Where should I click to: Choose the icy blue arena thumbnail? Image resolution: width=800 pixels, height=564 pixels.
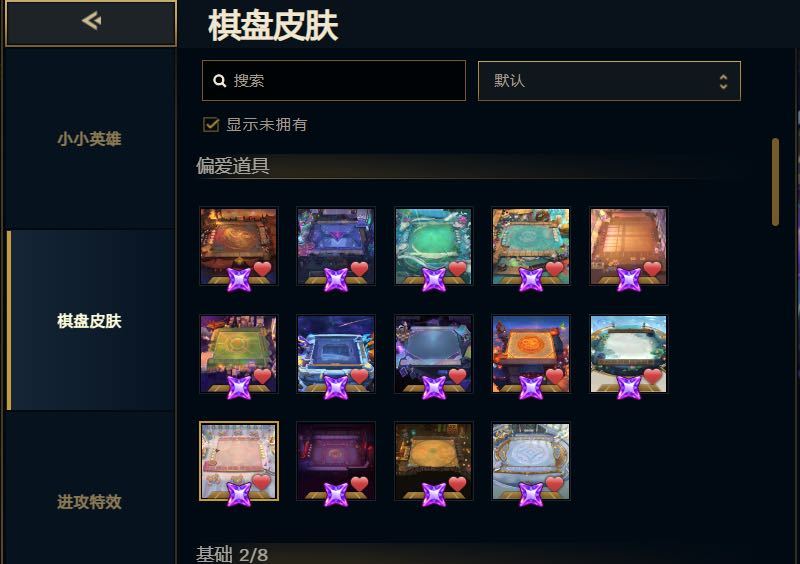(531, 461)
